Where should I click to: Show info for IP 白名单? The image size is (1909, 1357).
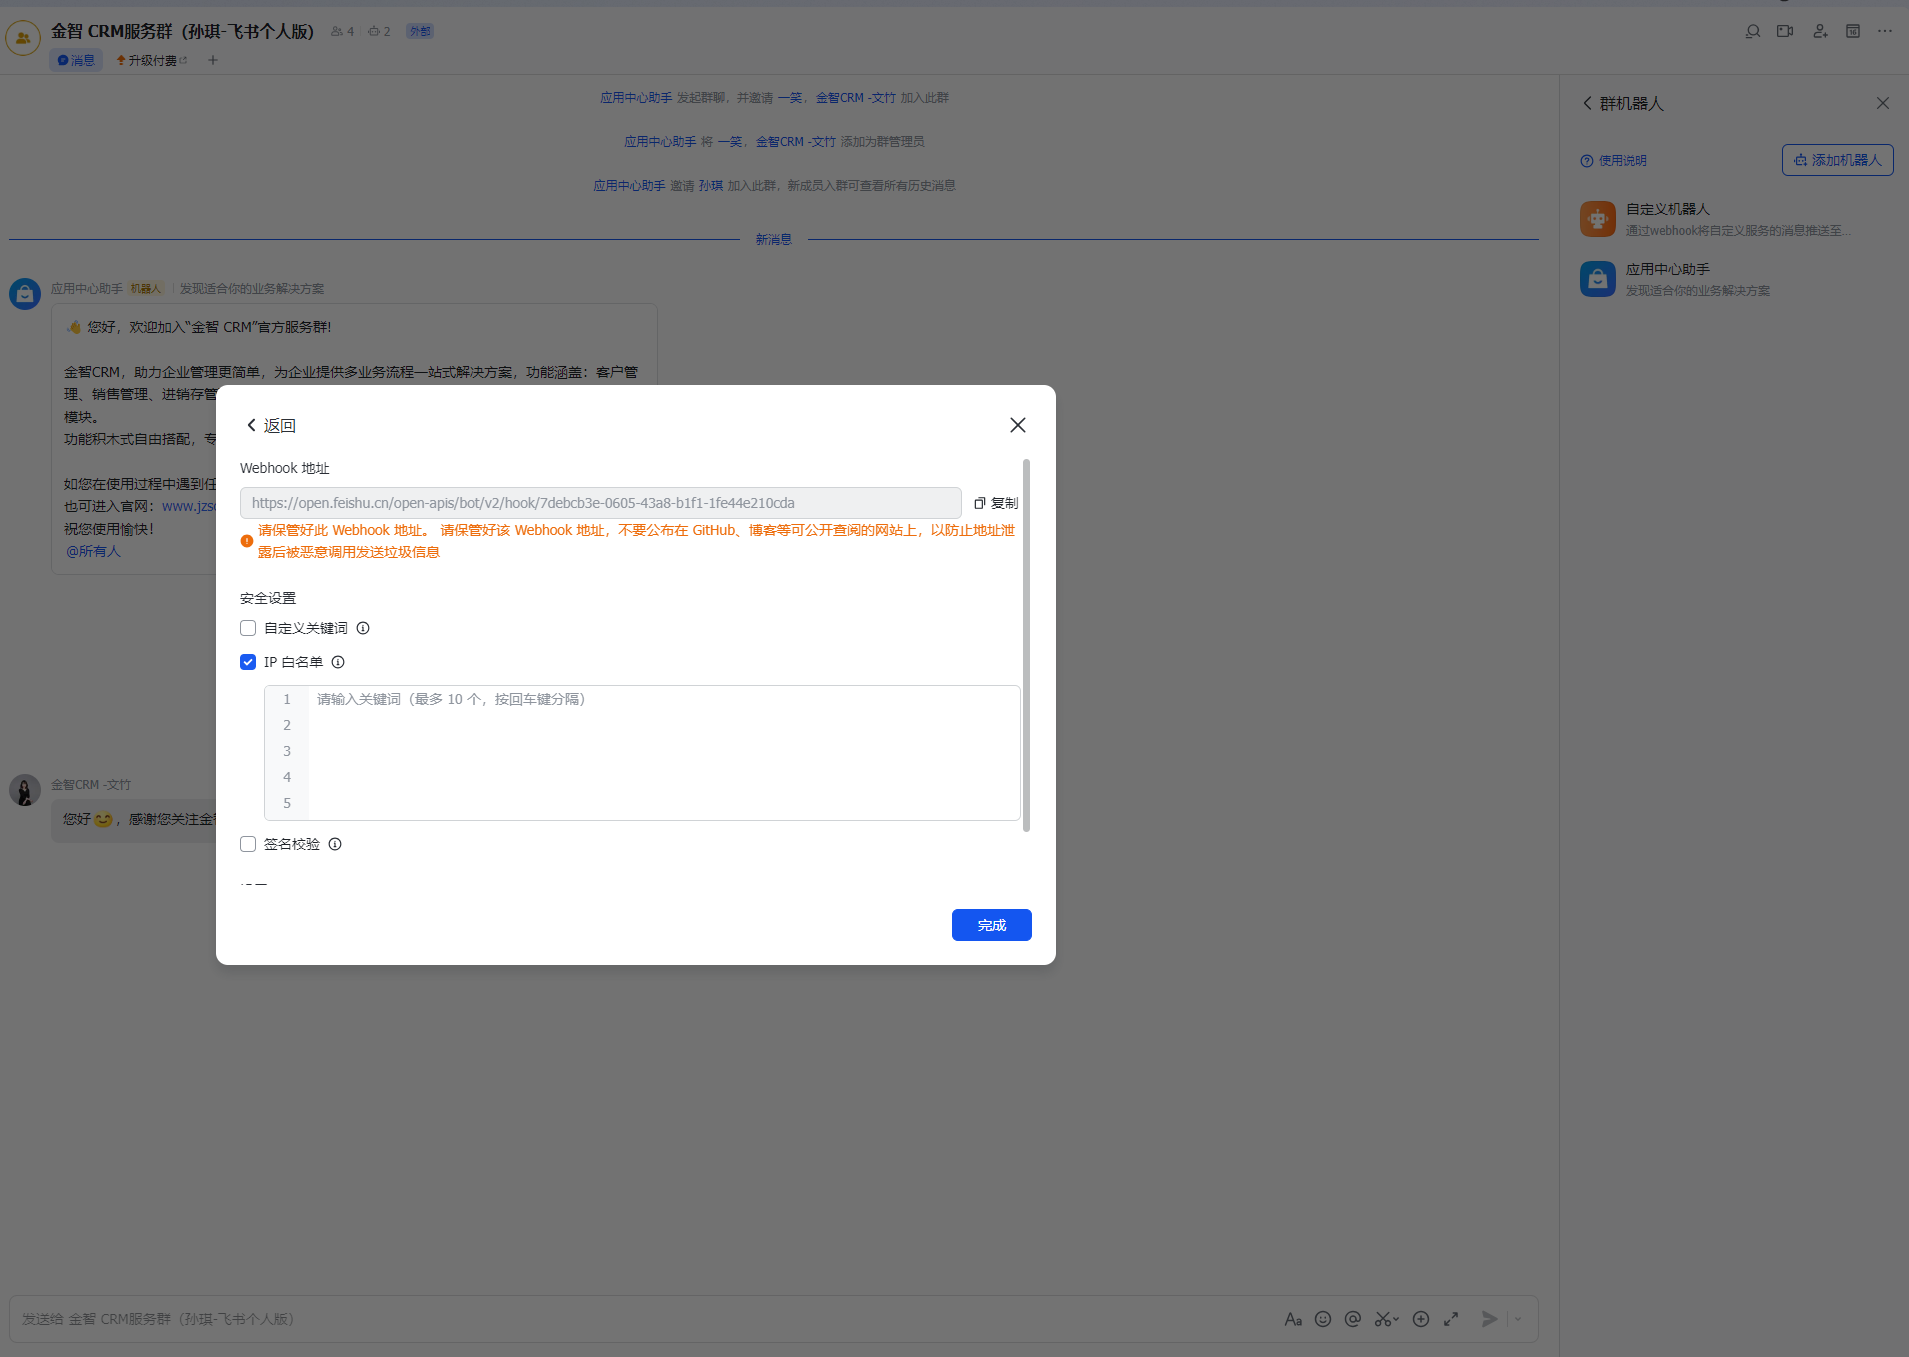pyautogui.click(x=338, y=662)
